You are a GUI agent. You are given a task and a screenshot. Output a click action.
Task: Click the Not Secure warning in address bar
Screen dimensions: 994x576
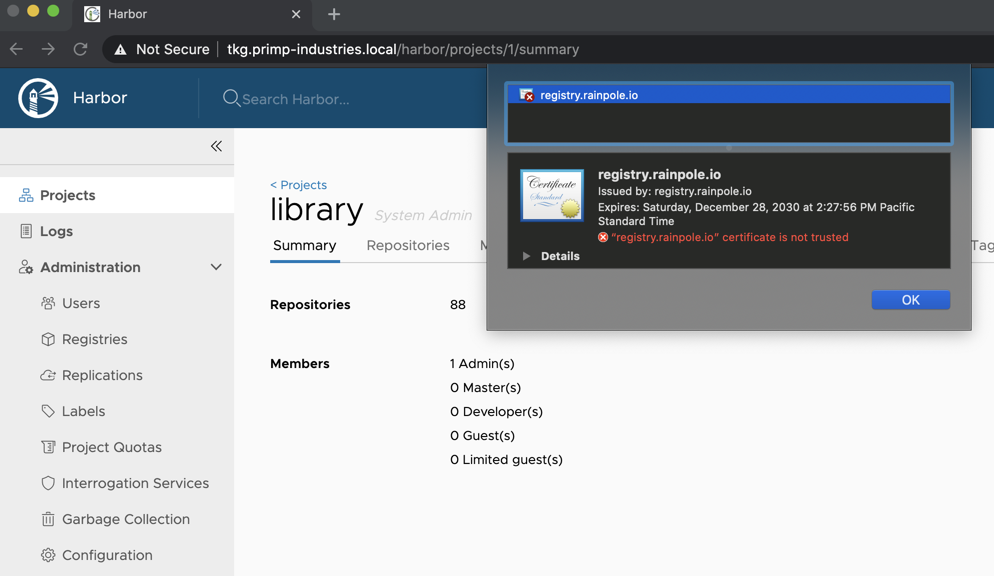[161, 49]
